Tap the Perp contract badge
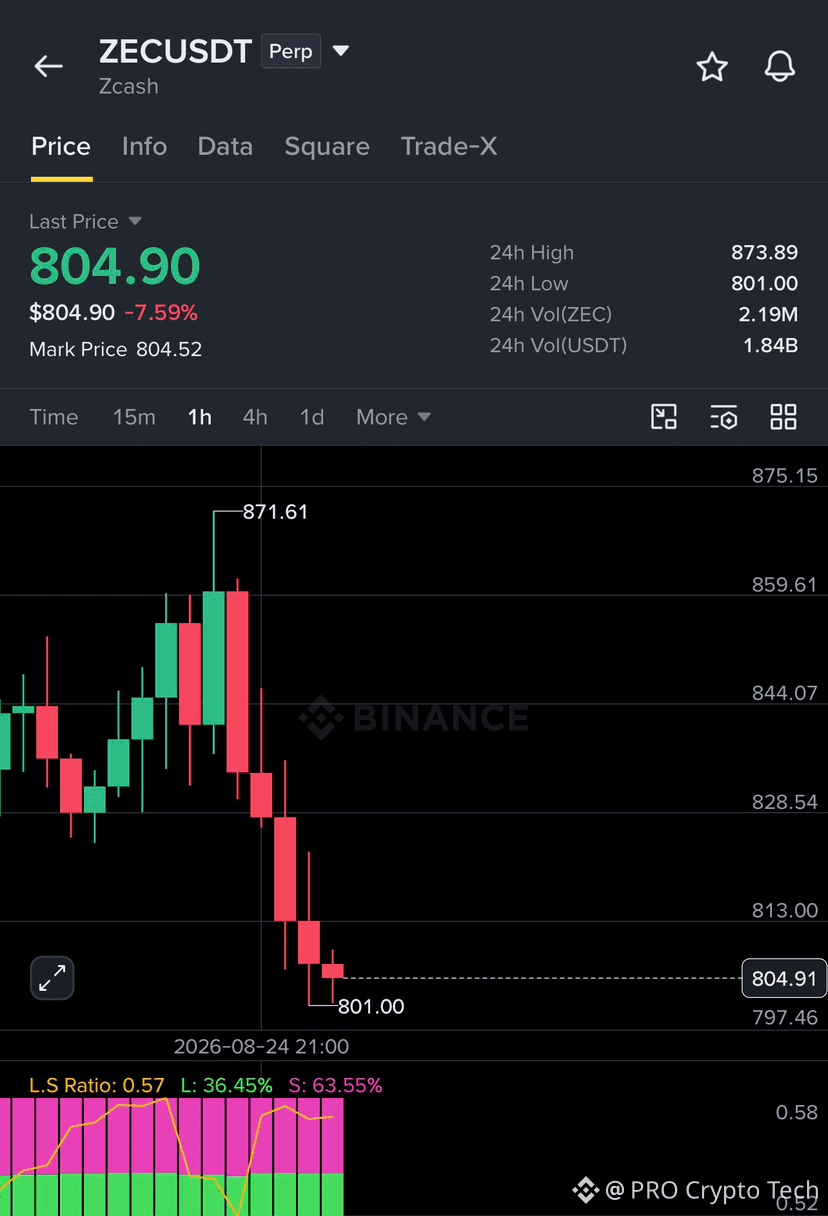 [x=291, y=51]
